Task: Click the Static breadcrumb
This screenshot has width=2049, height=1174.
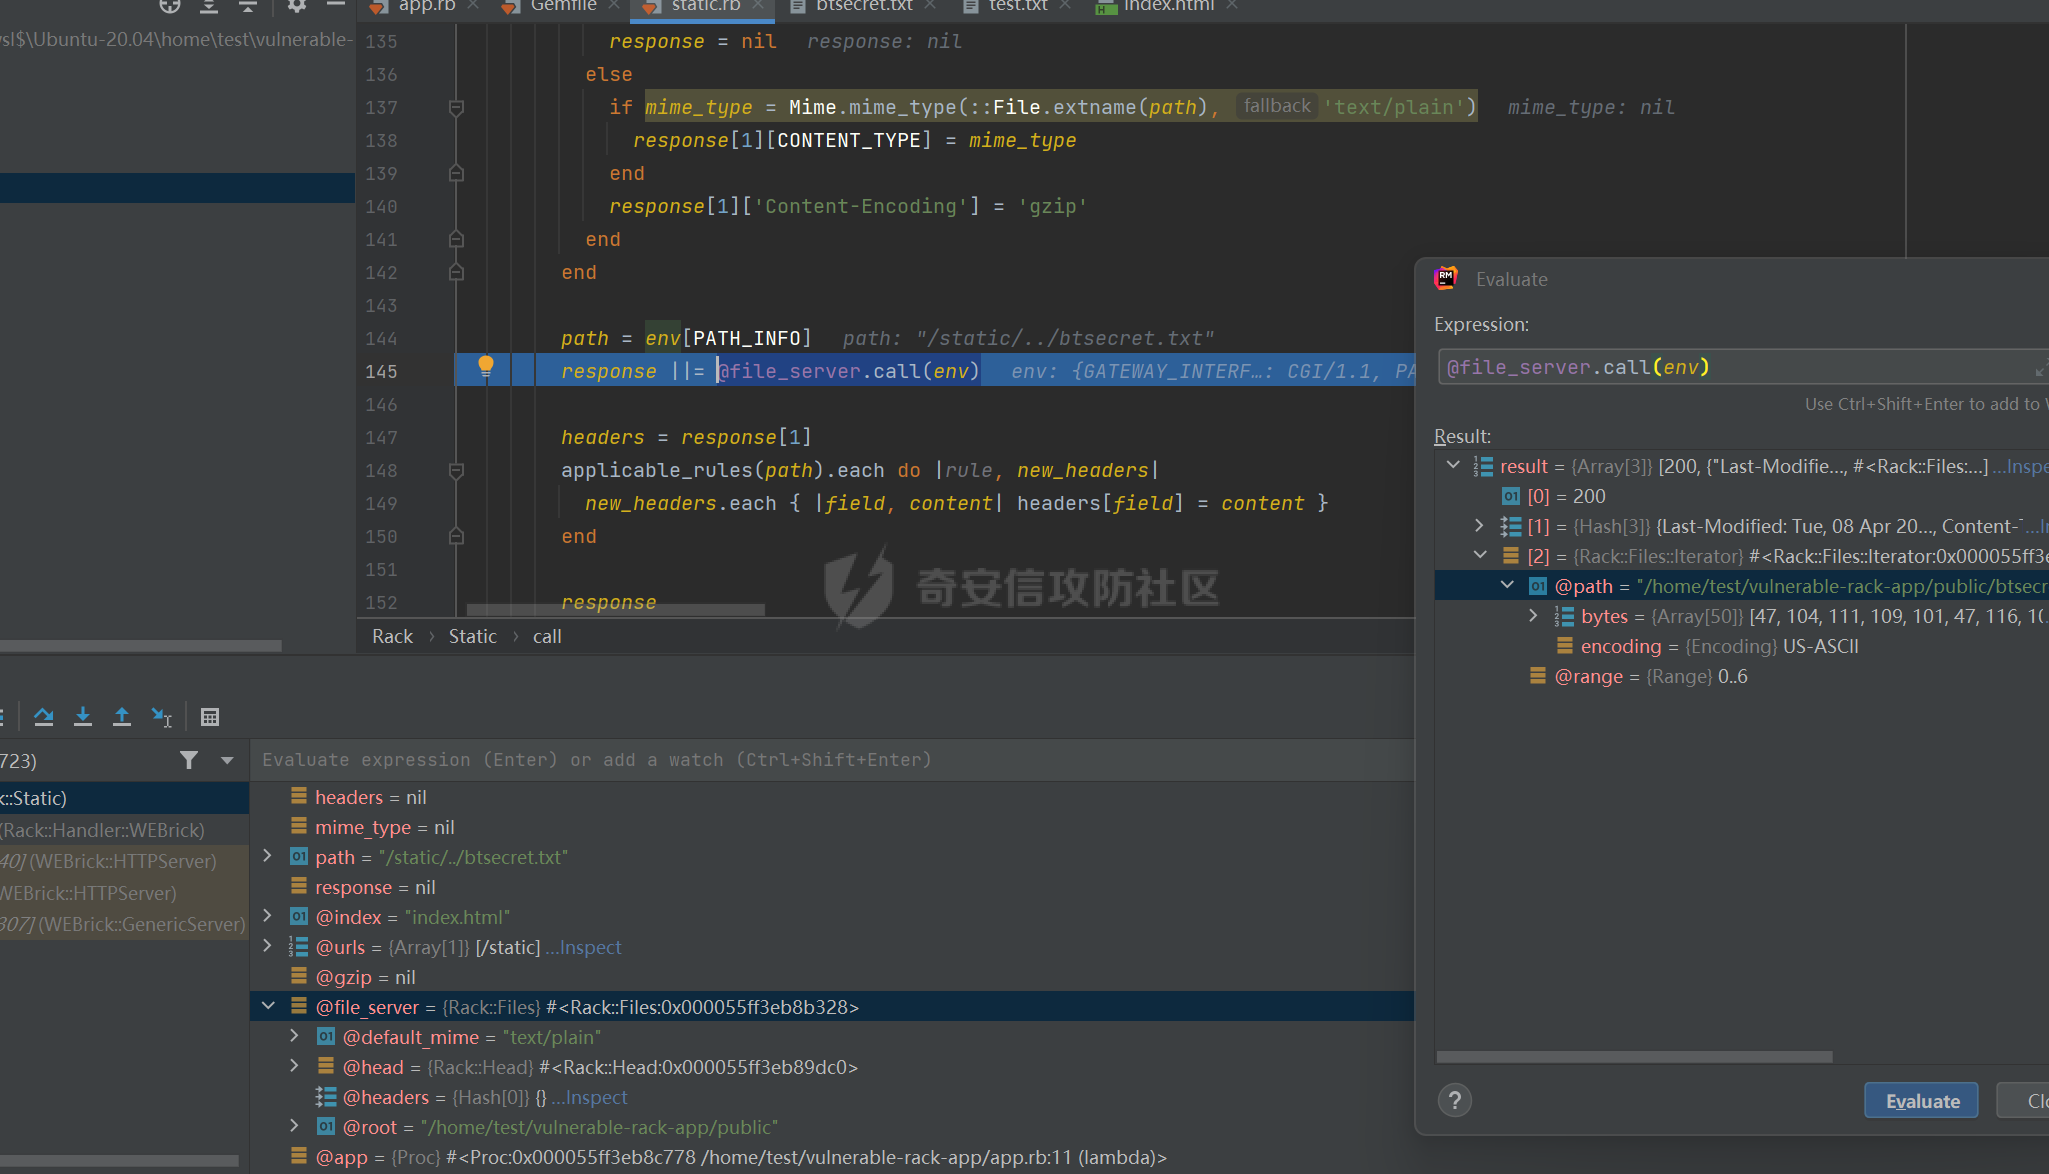Action: coord(472,636)
